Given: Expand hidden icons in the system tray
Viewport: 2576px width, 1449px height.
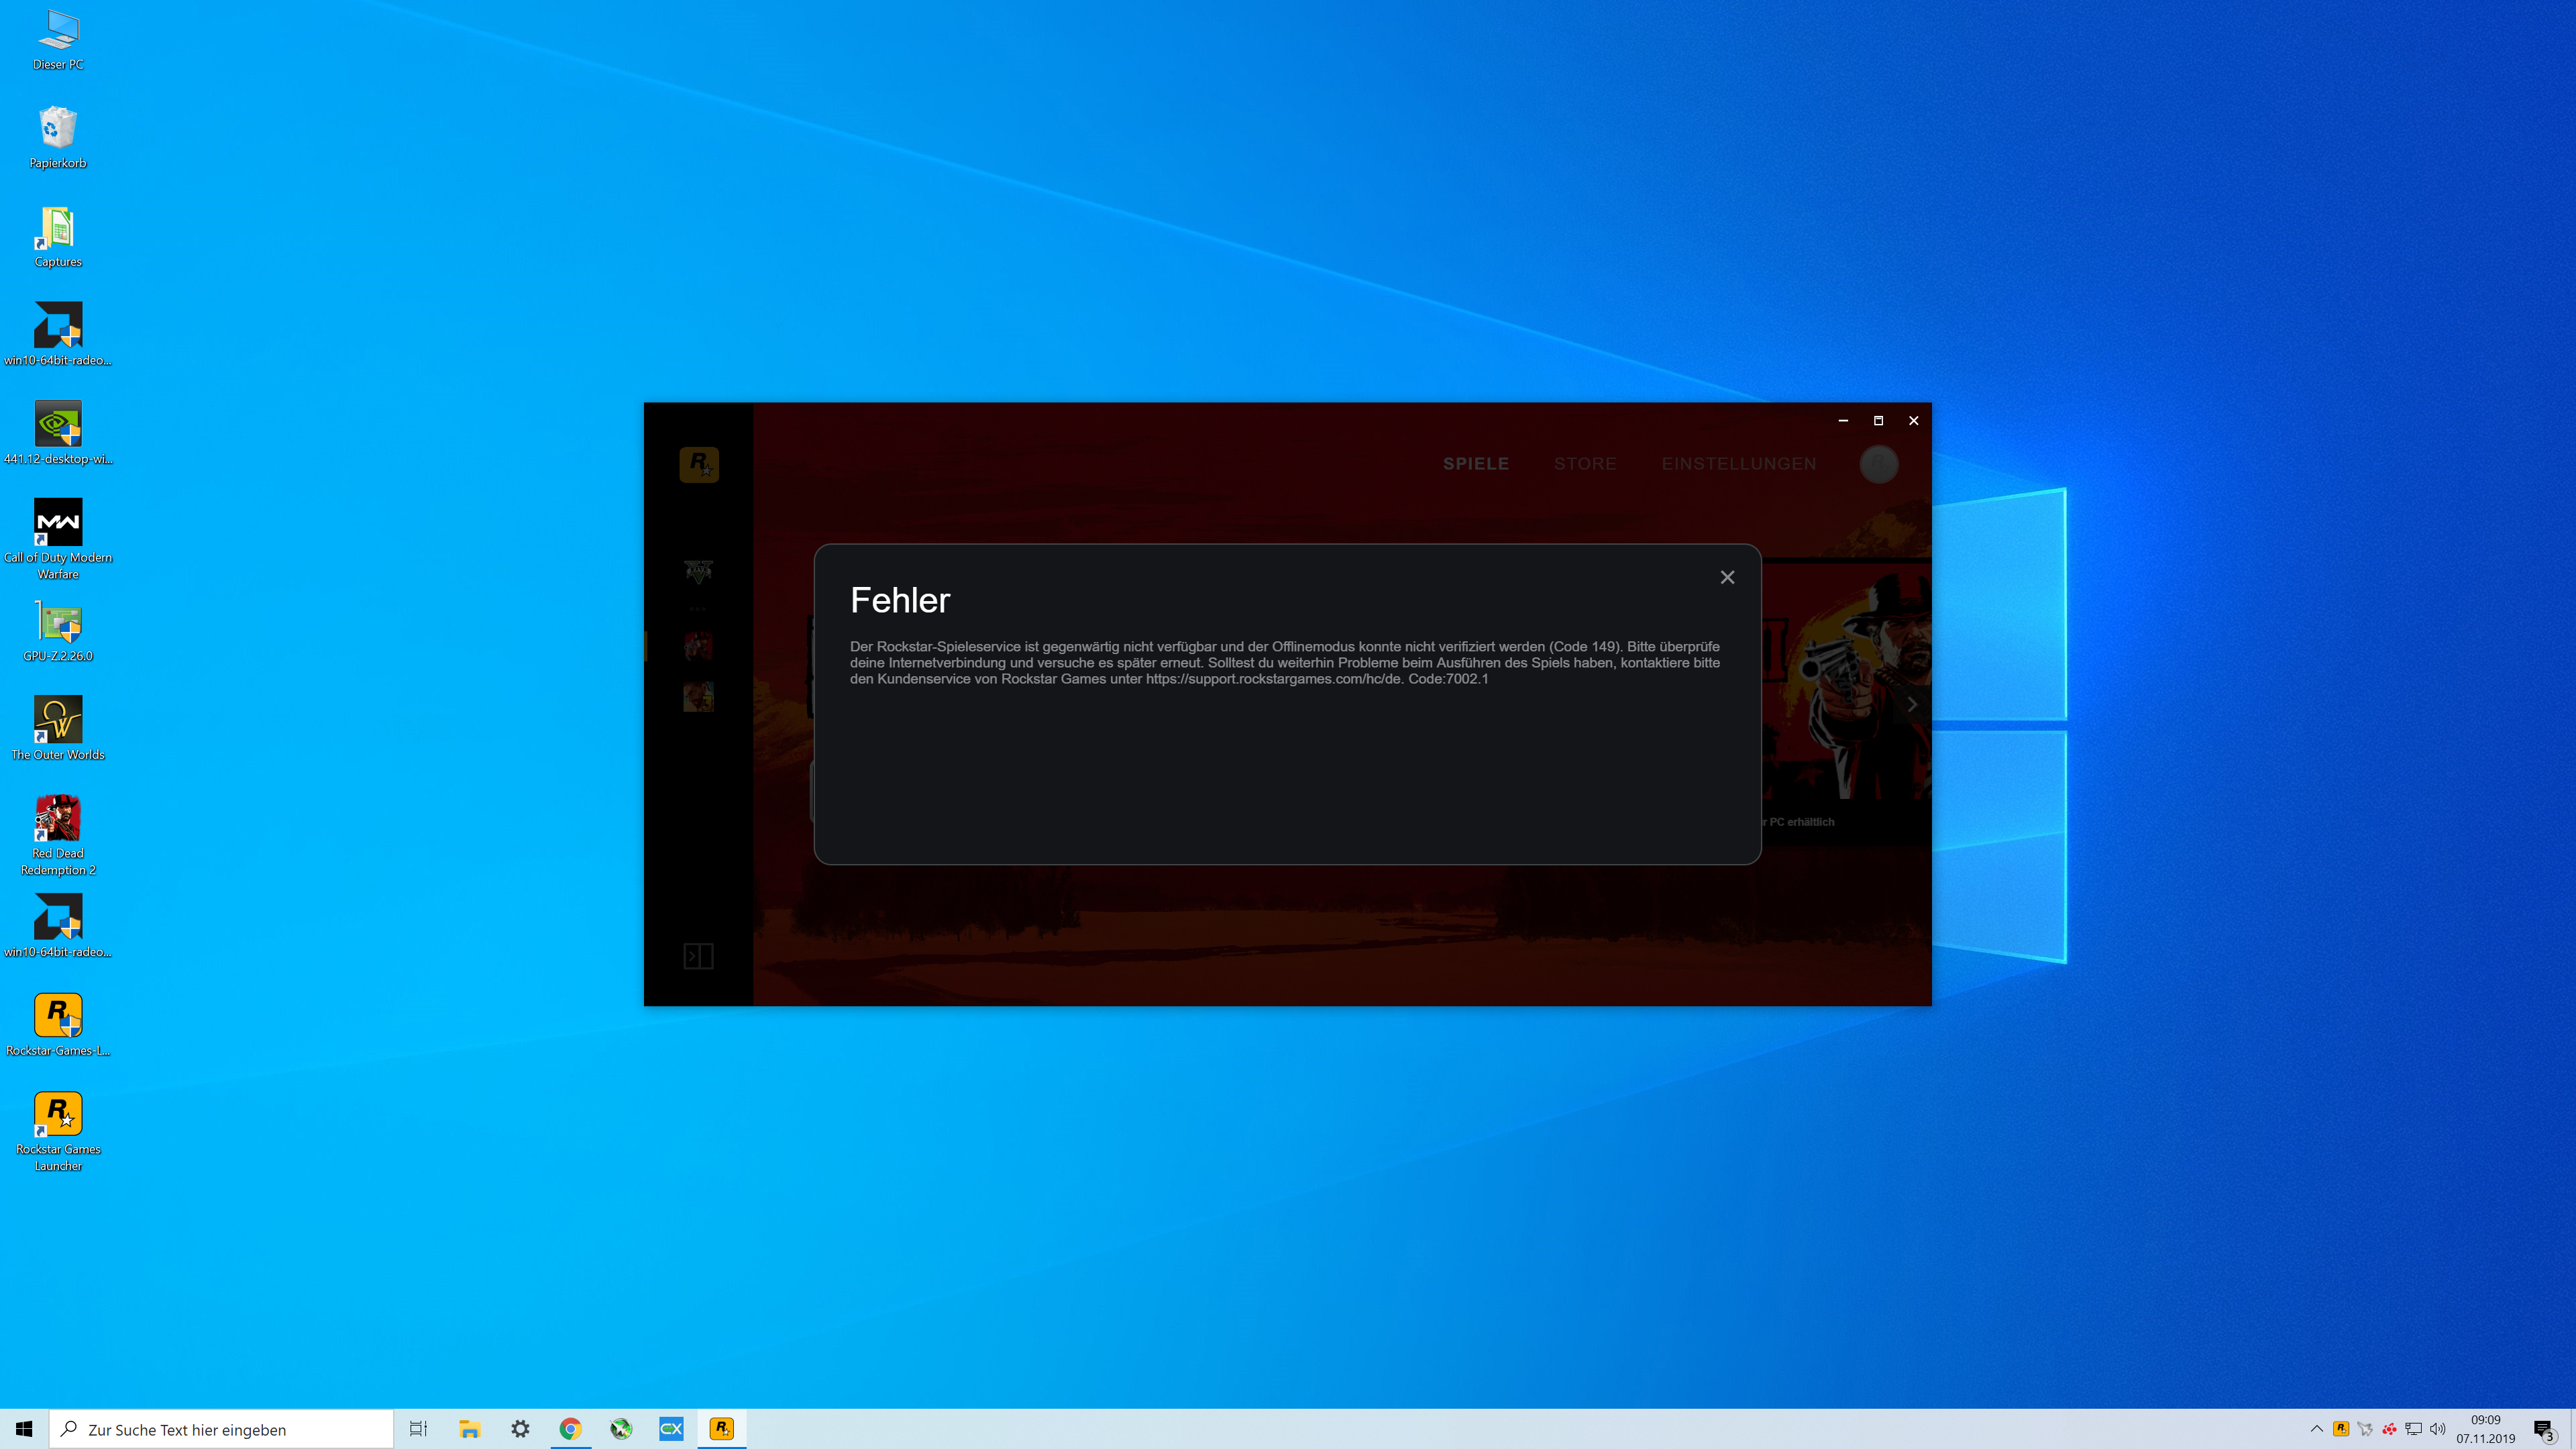Looking at the screenshot, I should pyautogui.click(x=2317, y=1430).
